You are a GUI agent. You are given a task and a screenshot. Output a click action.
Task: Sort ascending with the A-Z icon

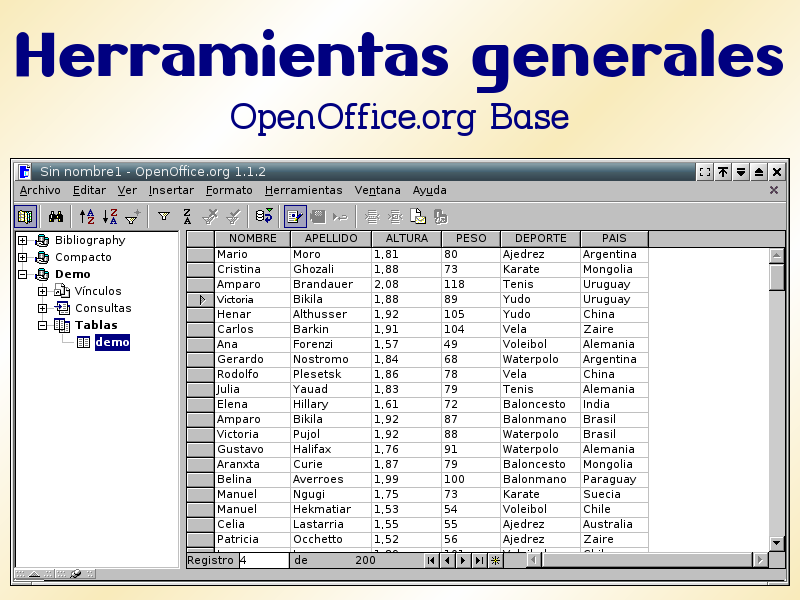point(88,215)
